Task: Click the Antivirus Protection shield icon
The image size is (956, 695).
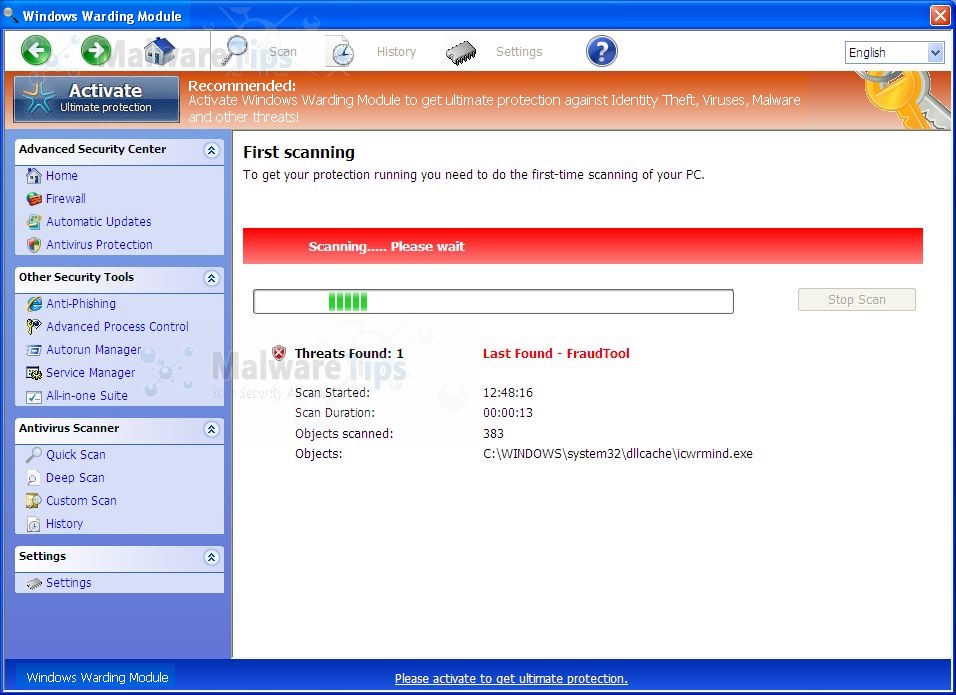Action: [x=34, y=245]
